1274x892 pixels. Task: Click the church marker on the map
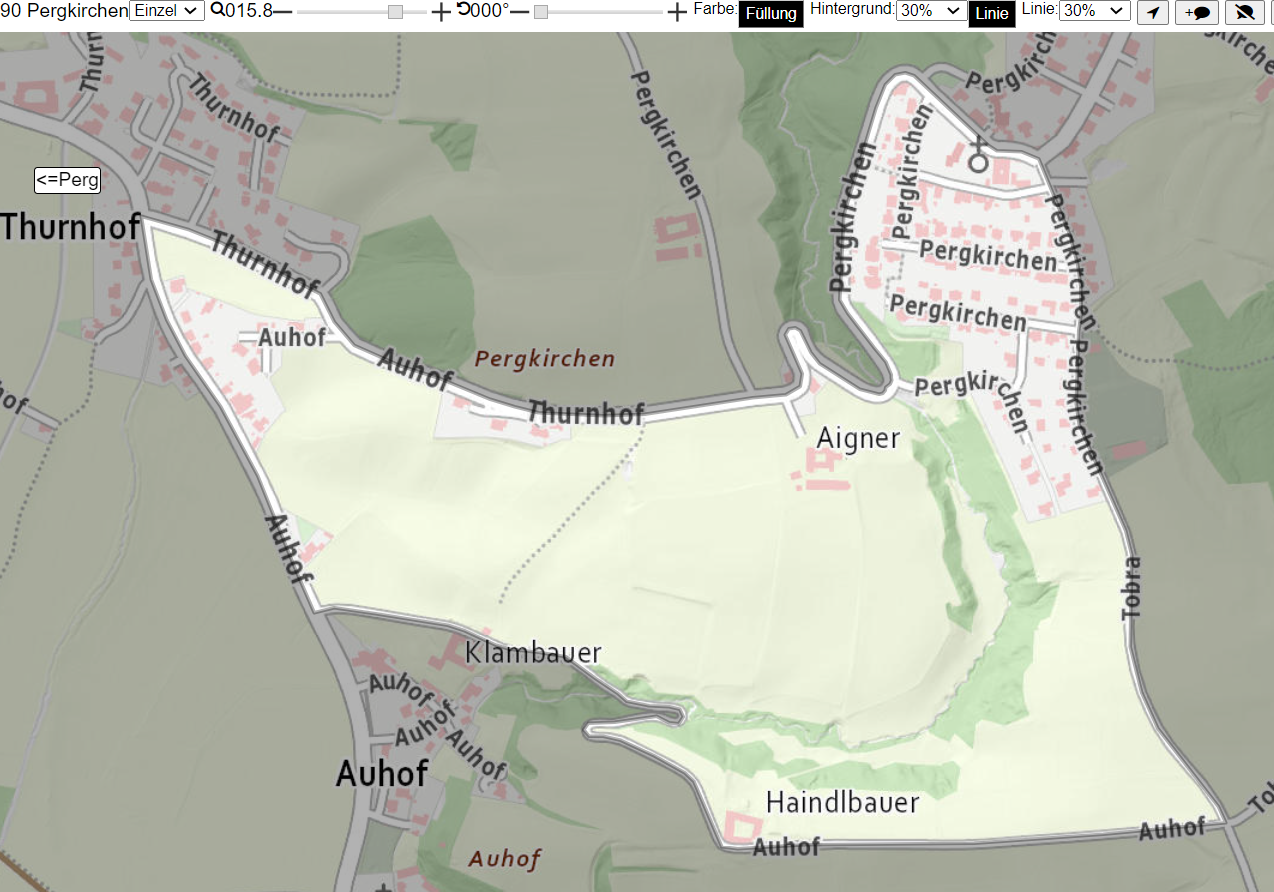(x=978, y=155)
